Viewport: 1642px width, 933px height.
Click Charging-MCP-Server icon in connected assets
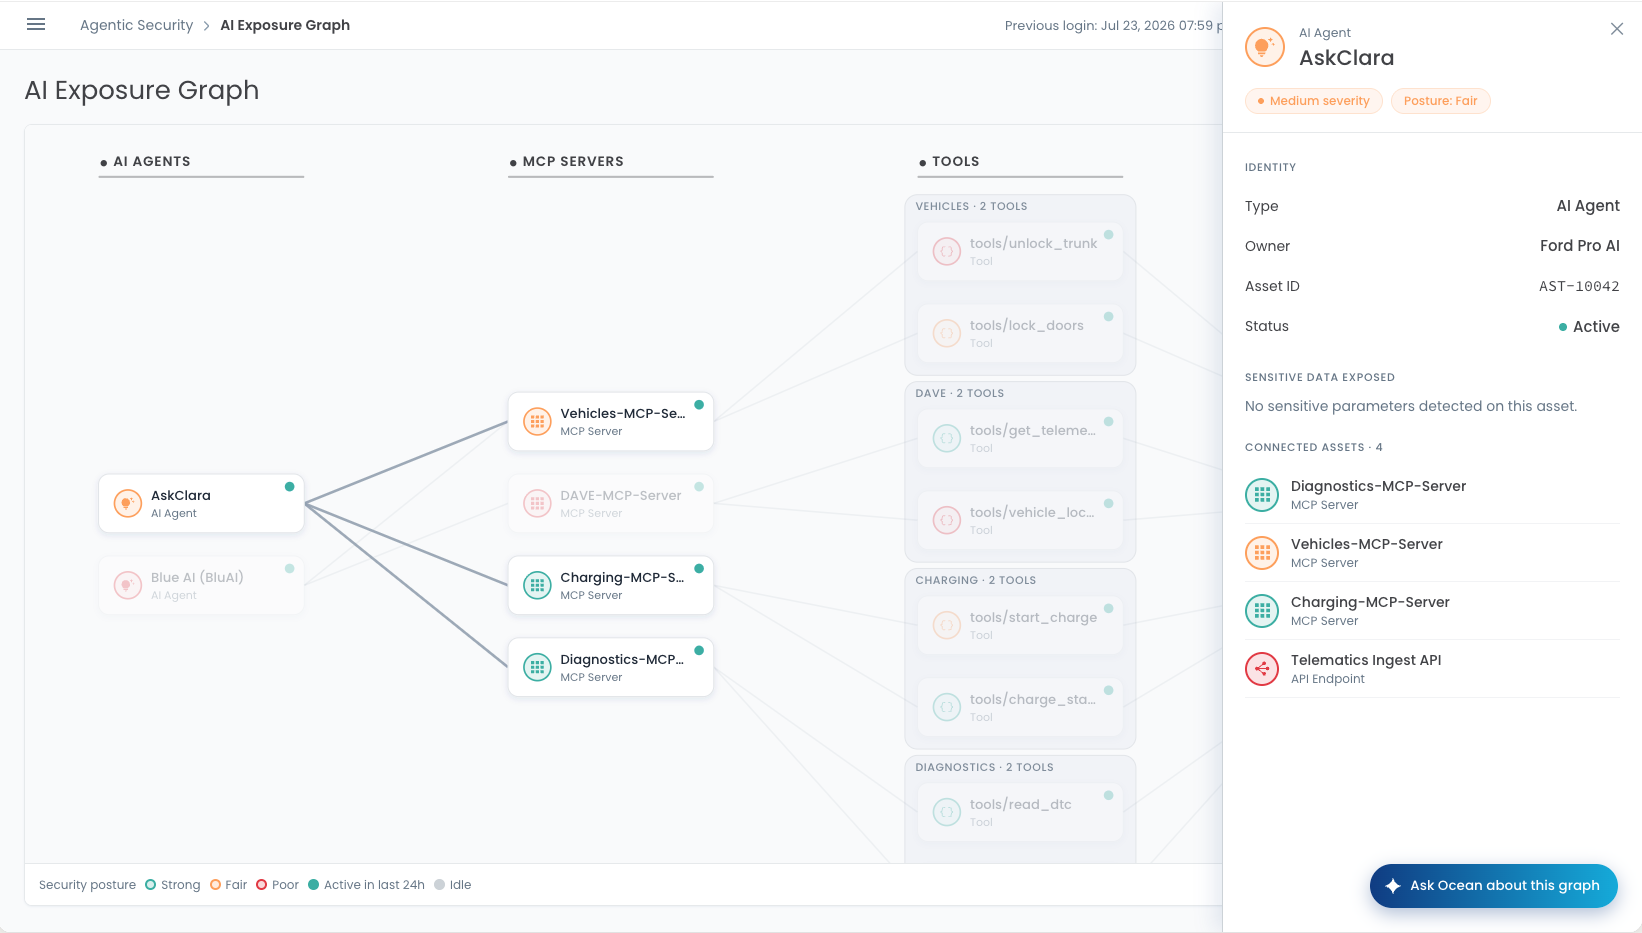tap(1262, 610)
